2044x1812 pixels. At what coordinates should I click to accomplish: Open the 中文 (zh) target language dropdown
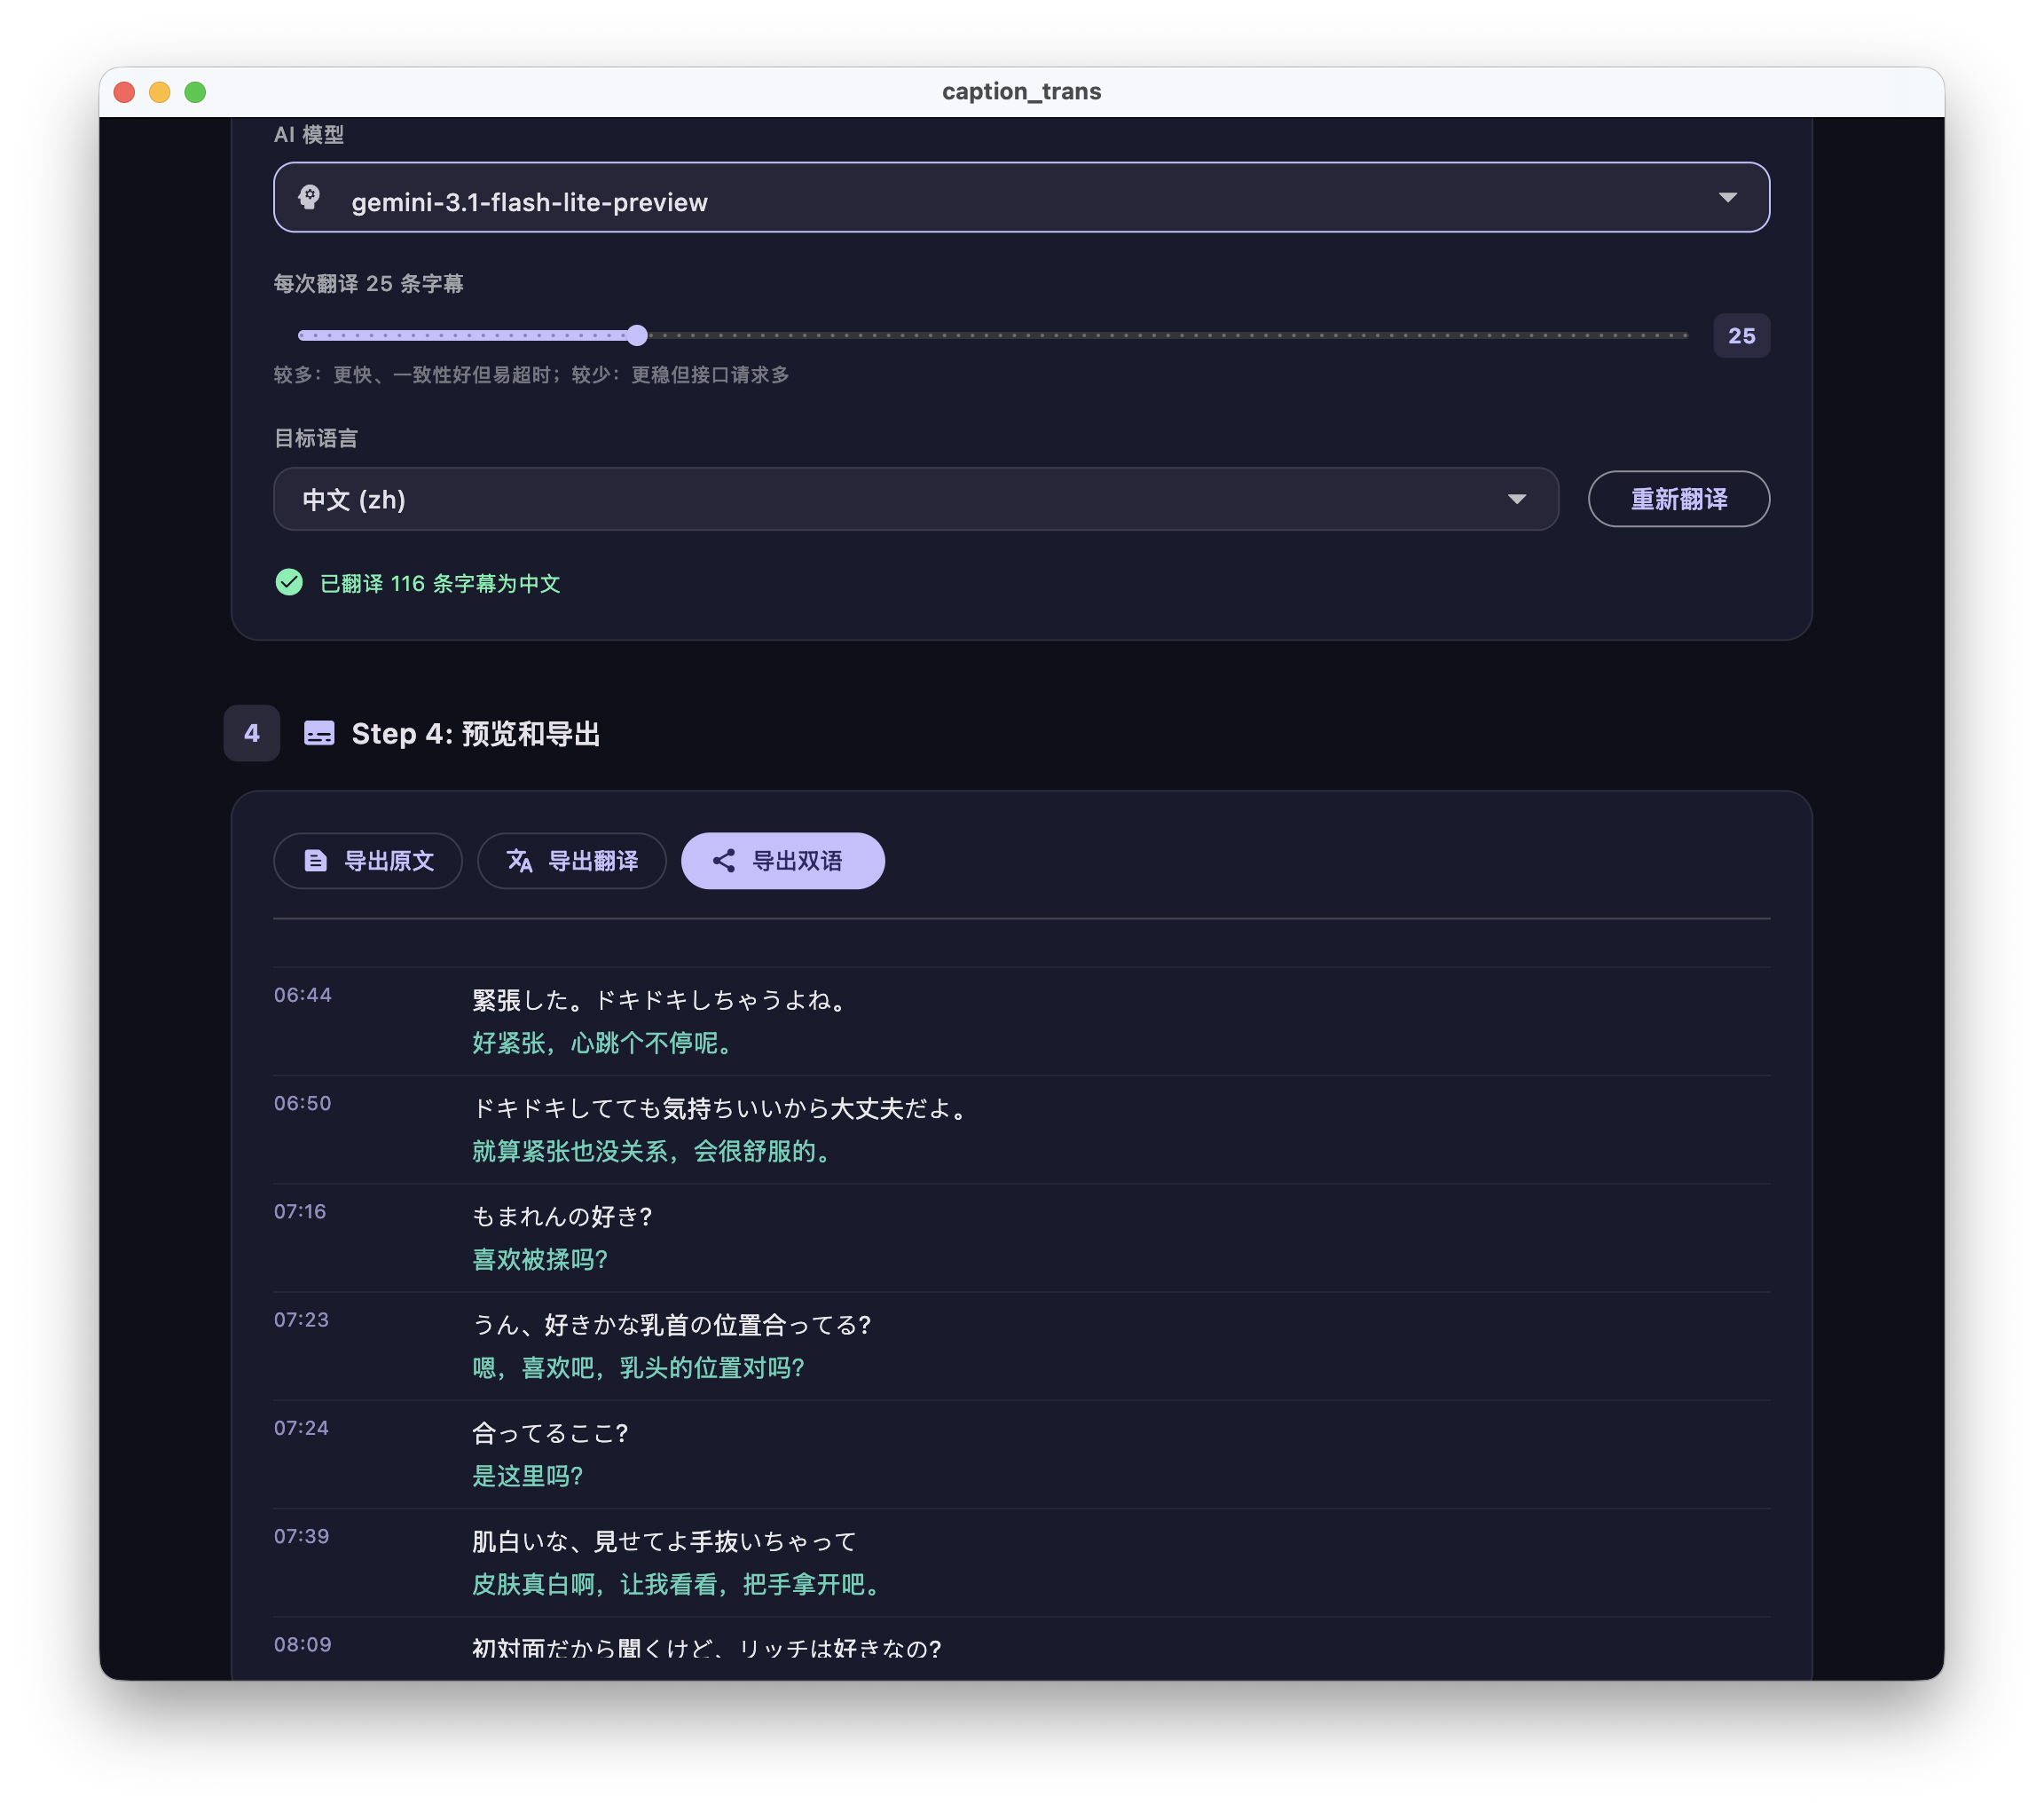[x=915, y=499]
